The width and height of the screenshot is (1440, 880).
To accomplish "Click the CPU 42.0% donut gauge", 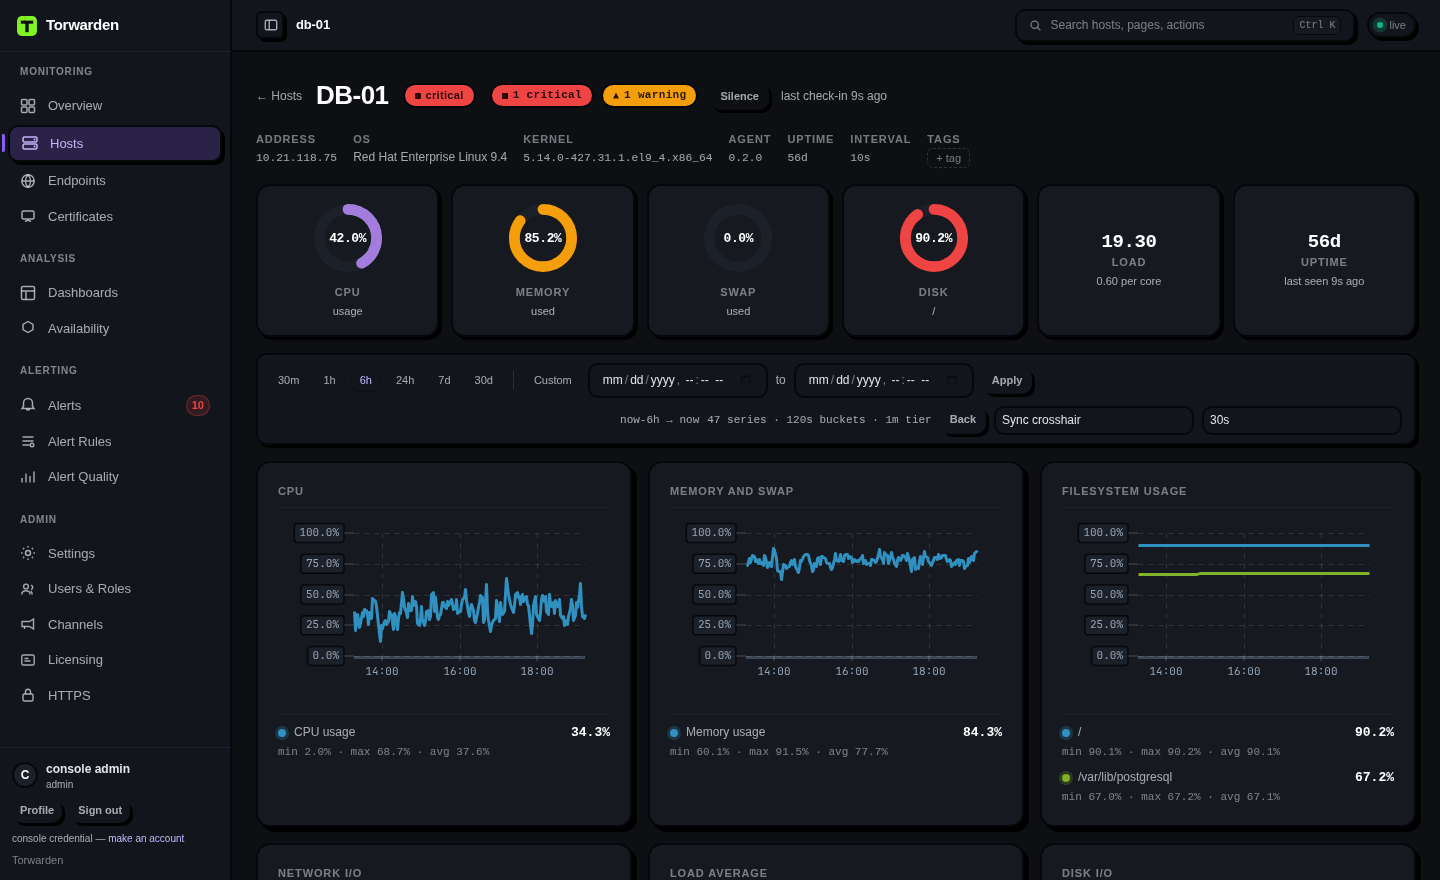I will pos(348,238).
